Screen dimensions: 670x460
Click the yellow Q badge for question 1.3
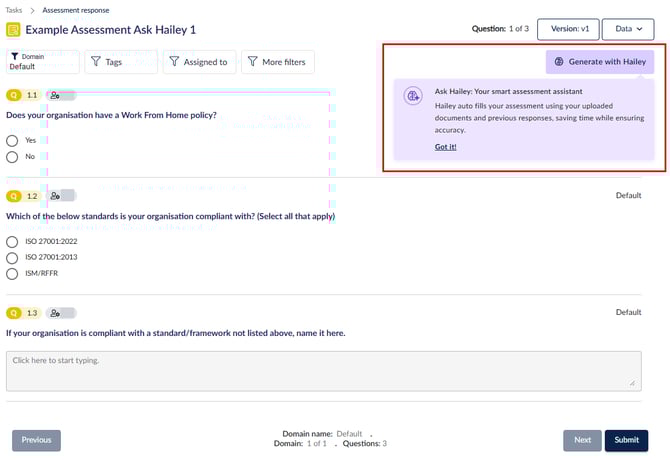tap(14, 313)
